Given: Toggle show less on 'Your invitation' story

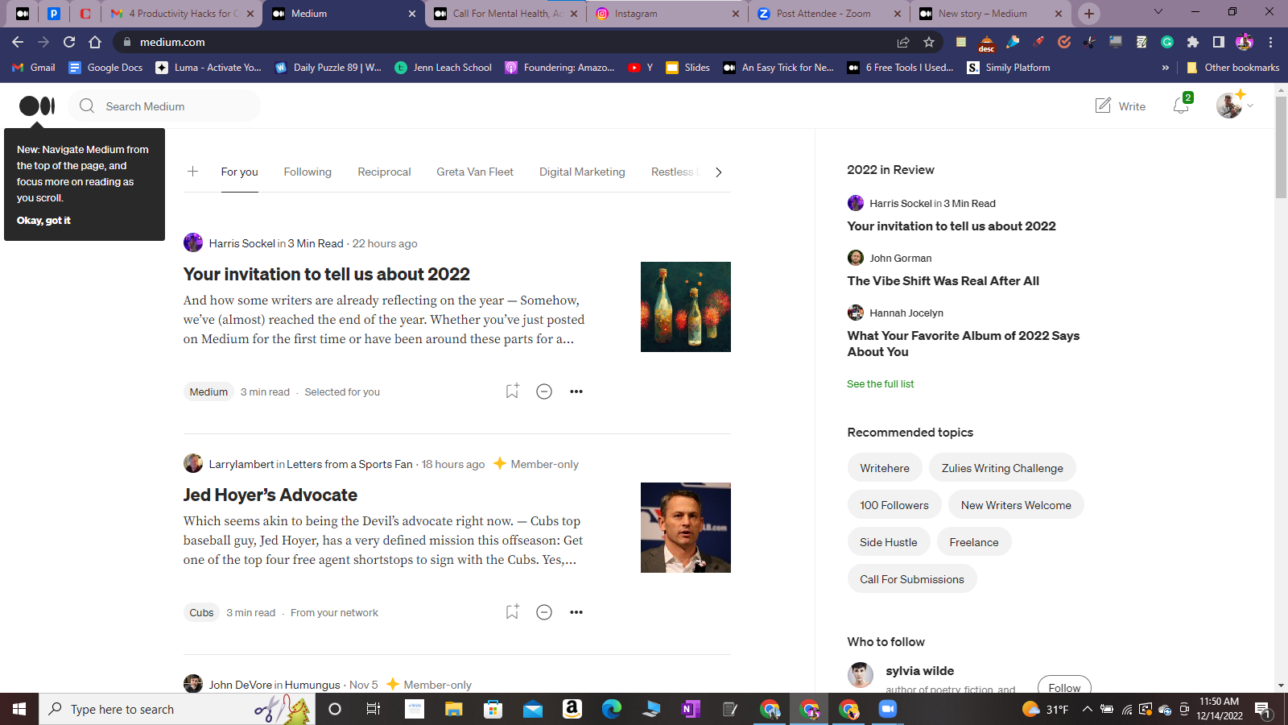Looking at the screenshot, I should tap(544, 391).
